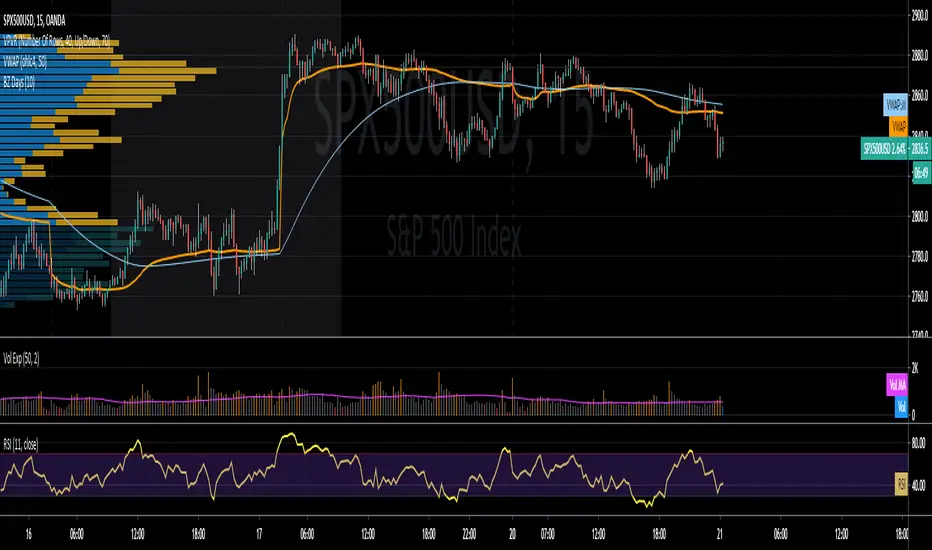Click the 2760.0 price axis value
Screen dimensions: 932x550
(919, 296)
